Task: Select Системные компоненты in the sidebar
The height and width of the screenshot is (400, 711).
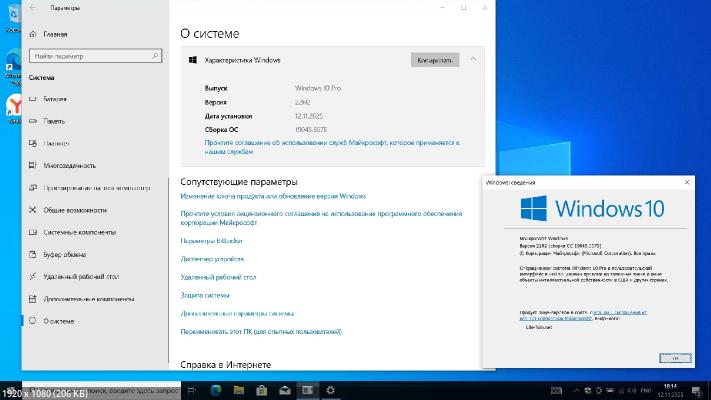Action: pyautogui.click(x=80, y=232)
